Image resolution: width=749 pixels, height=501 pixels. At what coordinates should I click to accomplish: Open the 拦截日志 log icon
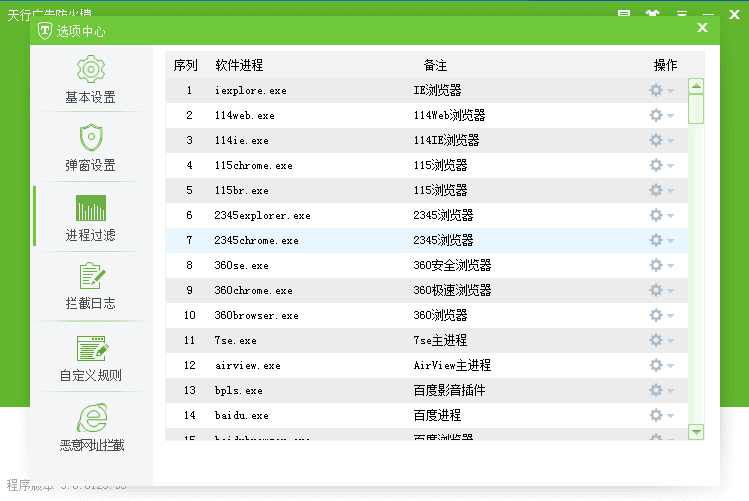coord(91,277)
